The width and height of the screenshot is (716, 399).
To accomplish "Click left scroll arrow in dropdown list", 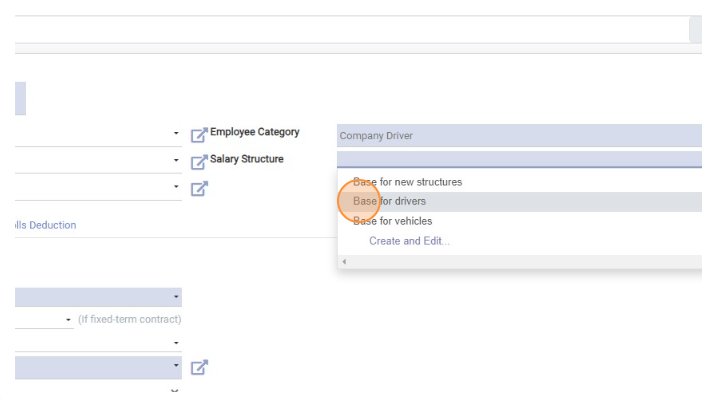I will point(344,262).
